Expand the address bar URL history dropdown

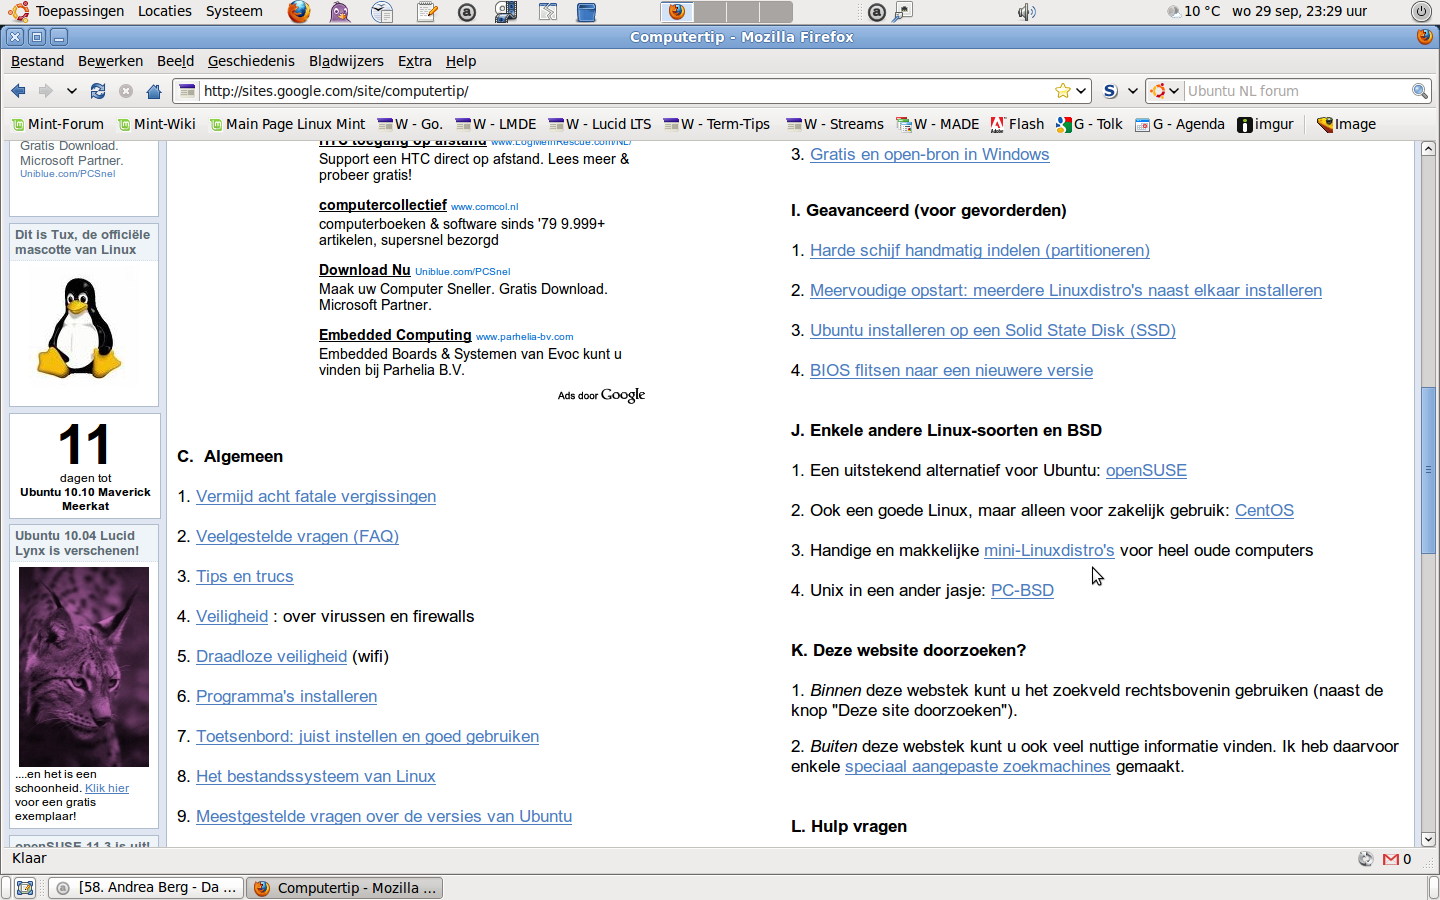pos(1081,91)
